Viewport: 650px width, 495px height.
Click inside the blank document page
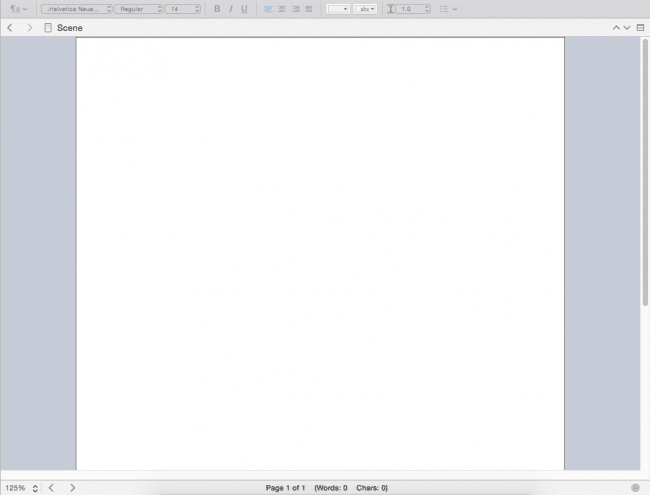coord(320,254)
